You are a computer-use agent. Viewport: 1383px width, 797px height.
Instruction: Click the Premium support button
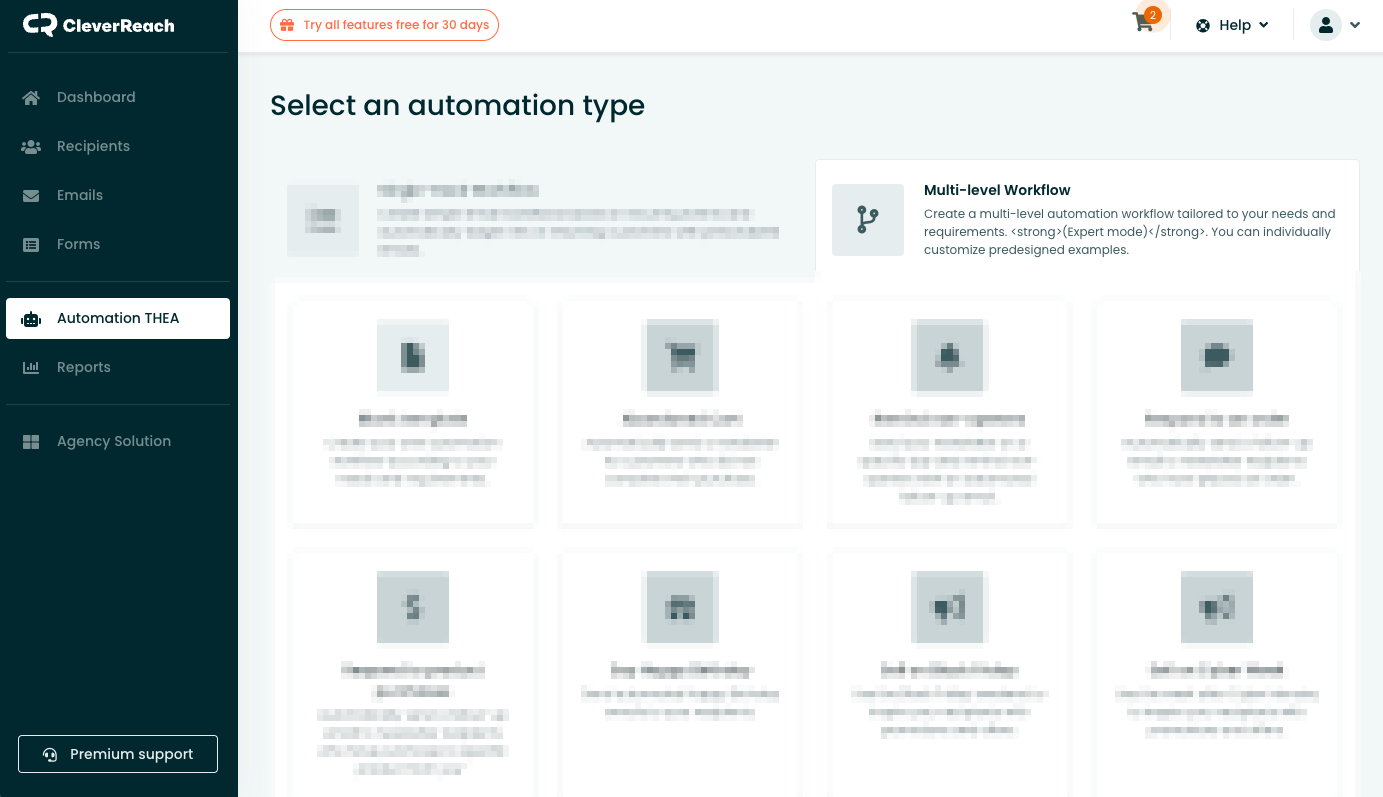pyautogui.click(x=117, y=754)
